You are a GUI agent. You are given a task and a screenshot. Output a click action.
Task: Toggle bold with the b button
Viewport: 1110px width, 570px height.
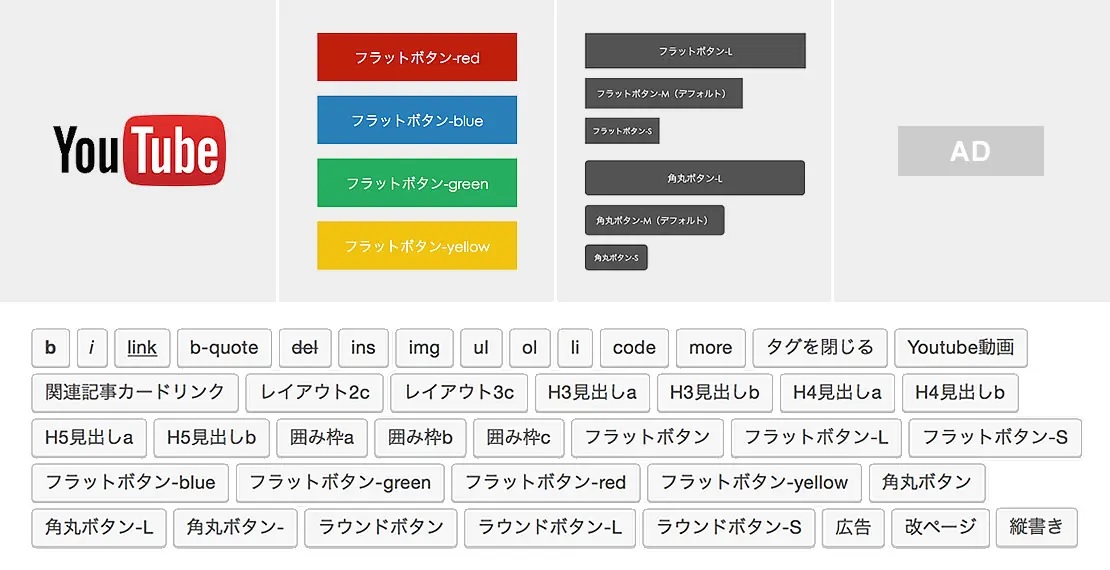click(51, 348)
